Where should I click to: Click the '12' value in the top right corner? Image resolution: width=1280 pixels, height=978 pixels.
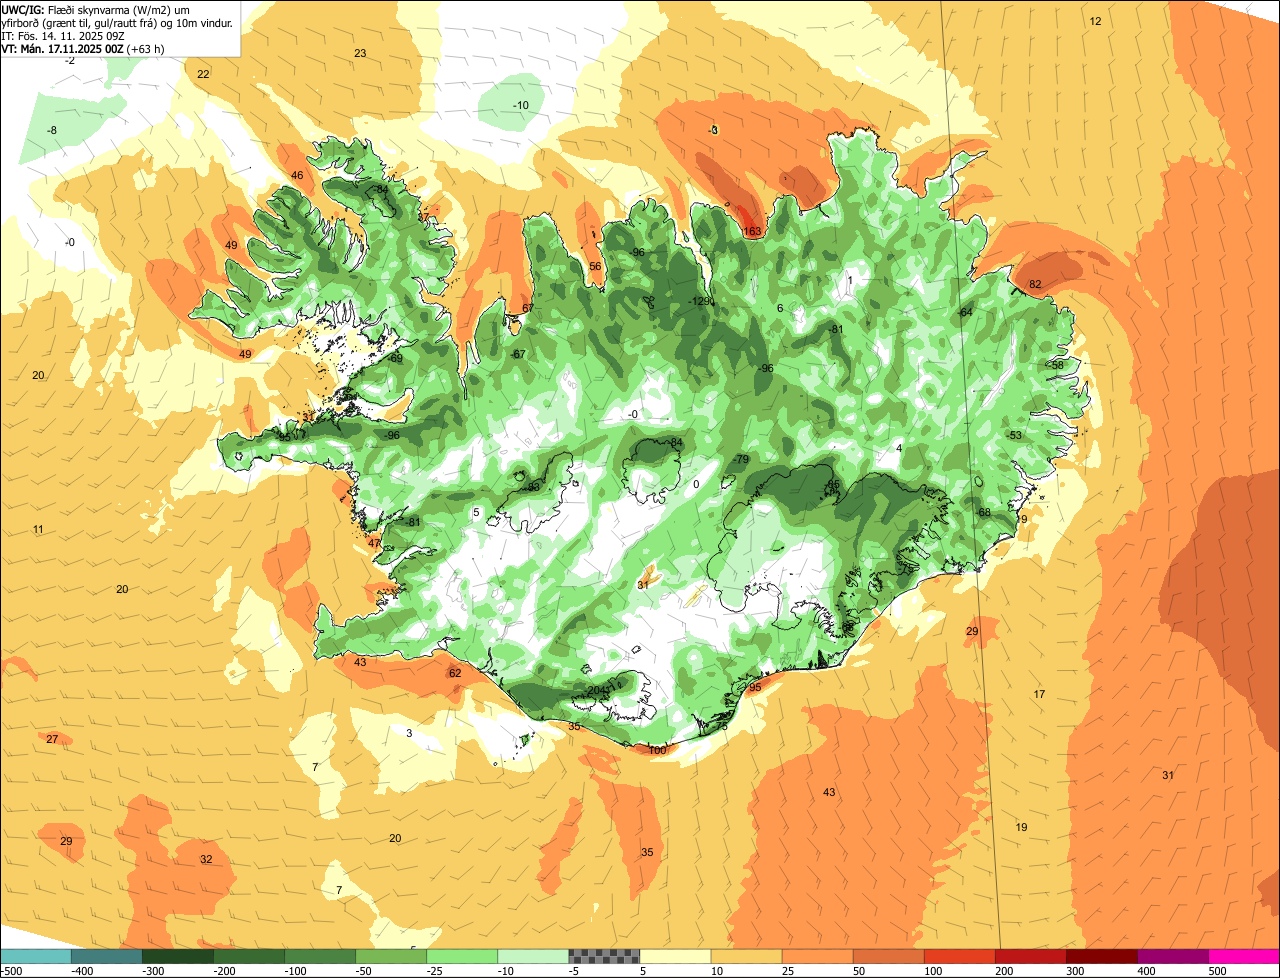(1095, 21)
